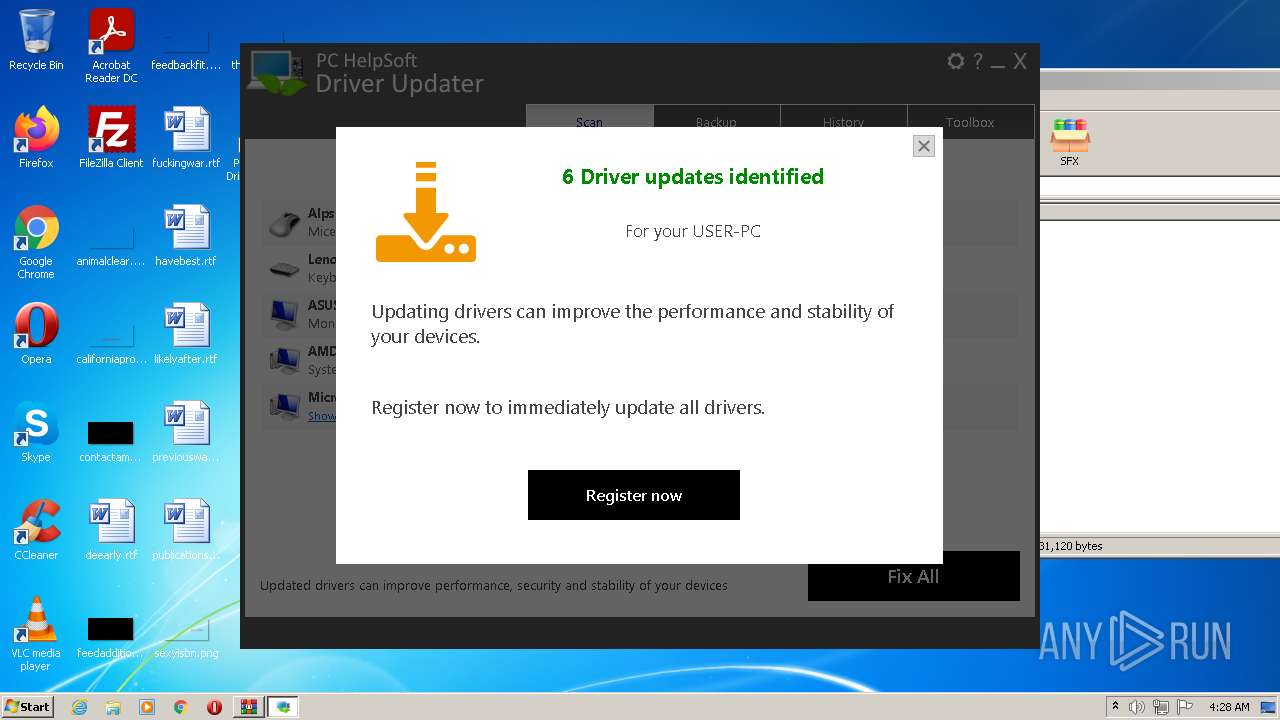Select the Lenovo keyboard device icon
Image resolution: width=1280 pixels, height=720 pixels.
285,268
